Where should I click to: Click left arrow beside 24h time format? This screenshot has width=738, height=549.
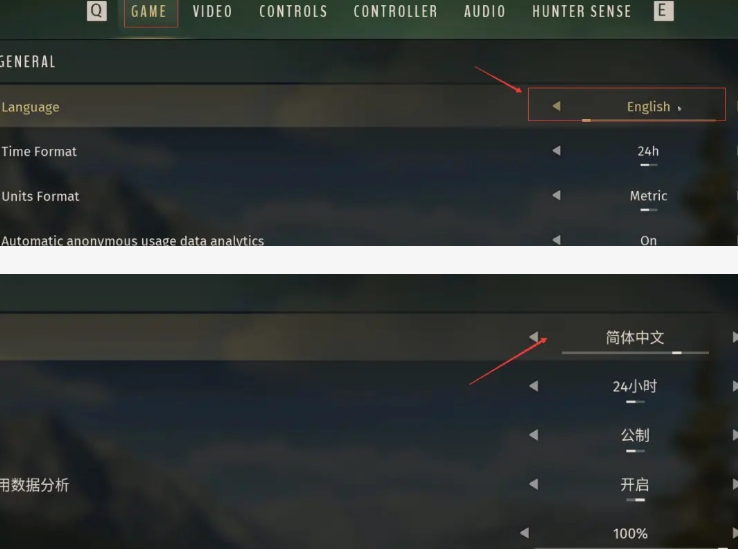[556, 151]
